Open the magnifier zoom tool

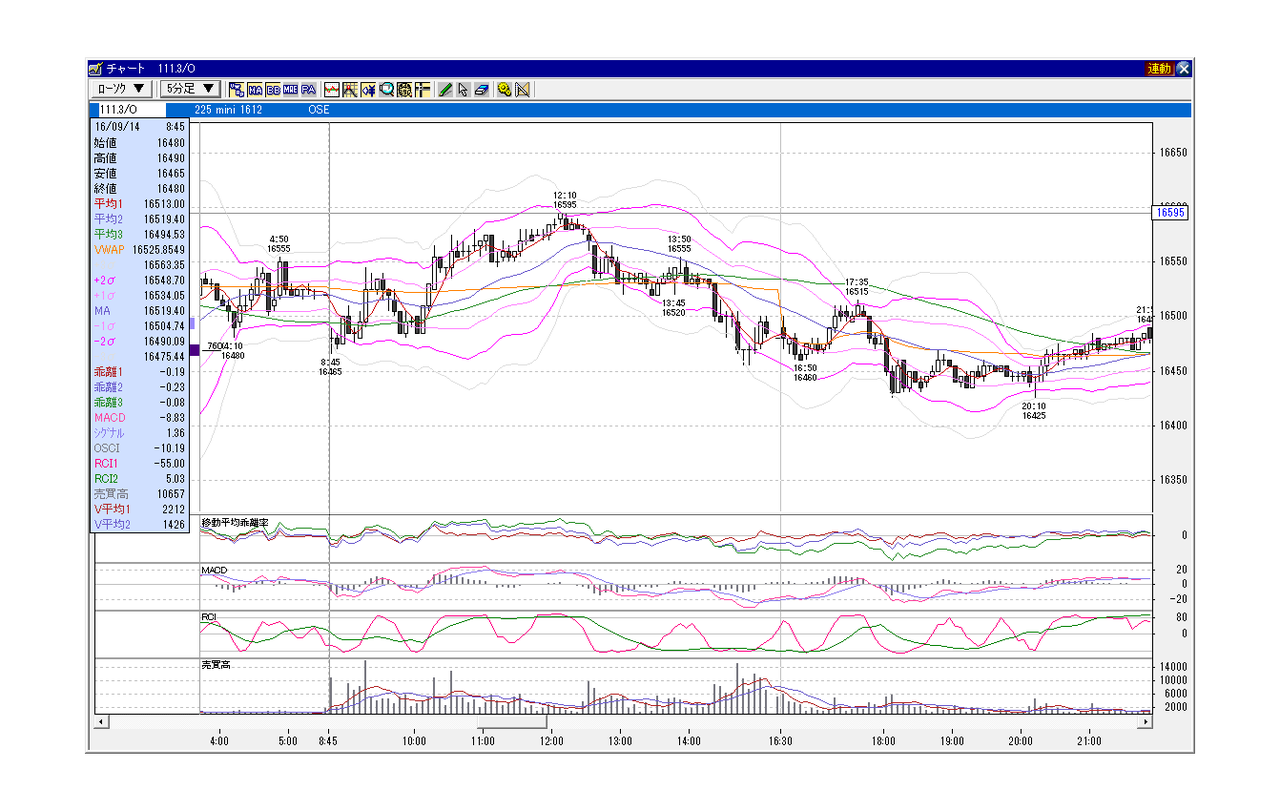(x=386, y=89)
